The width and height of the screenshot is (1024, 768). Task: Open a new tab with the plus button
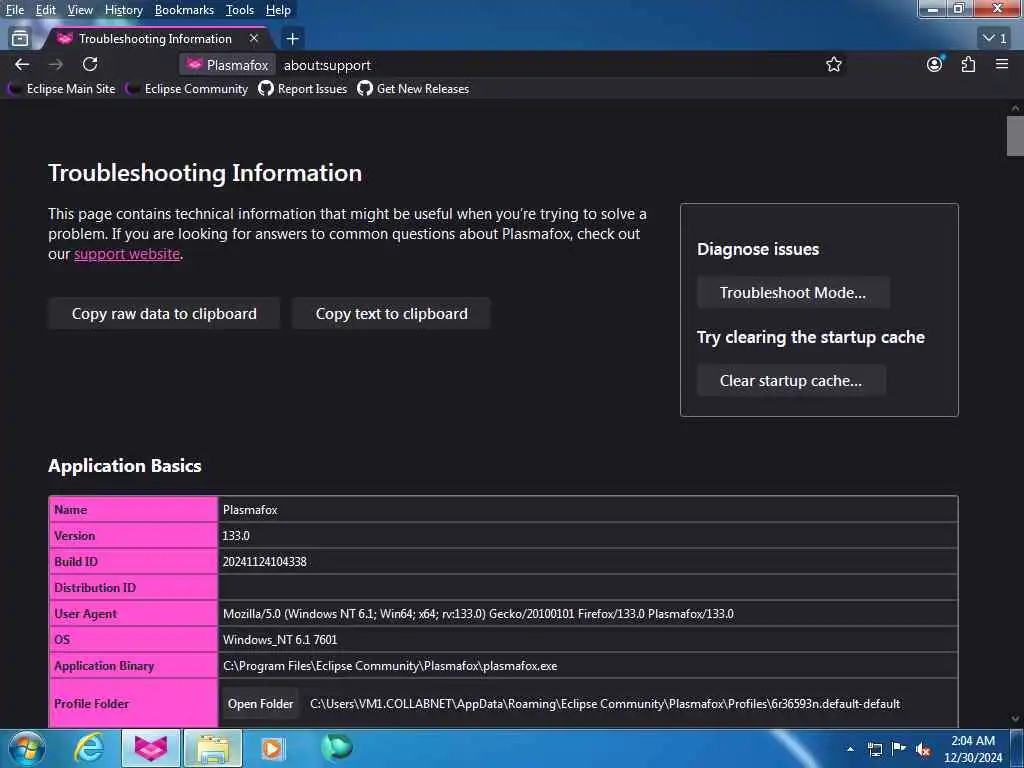(292, 39)
